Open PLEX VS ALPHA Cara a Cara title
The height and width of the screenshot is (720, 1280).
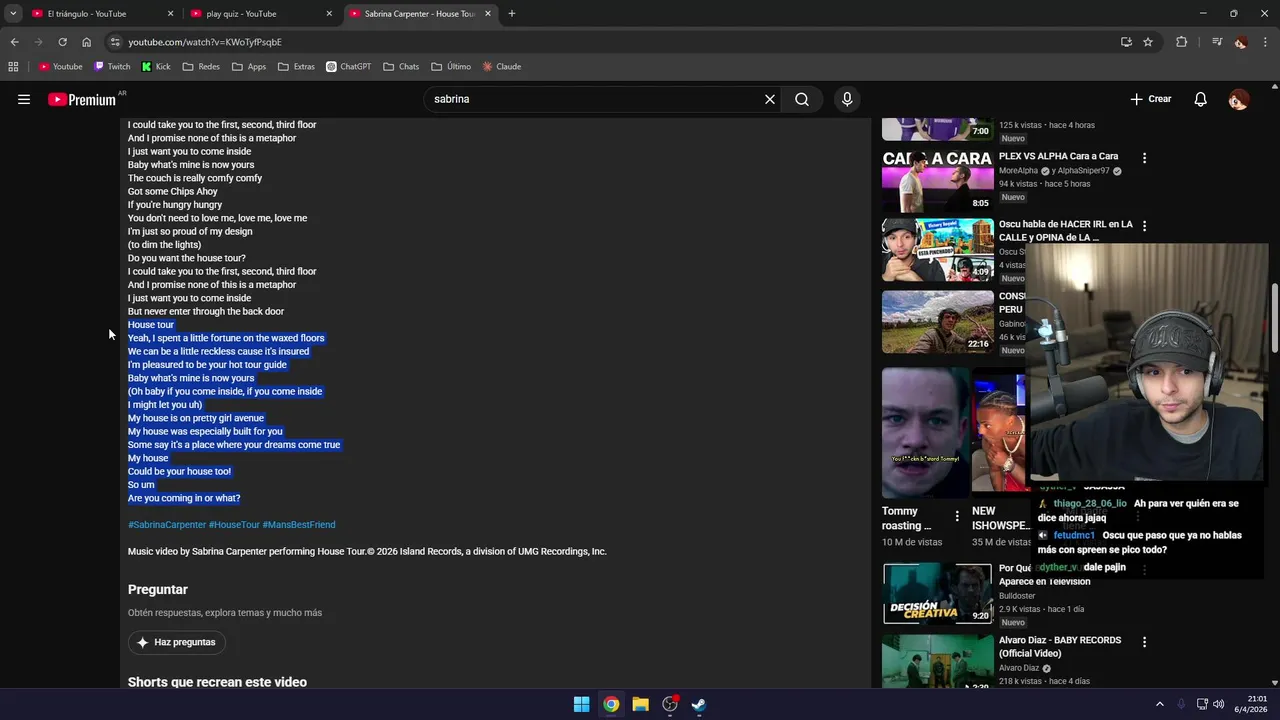1058,156
